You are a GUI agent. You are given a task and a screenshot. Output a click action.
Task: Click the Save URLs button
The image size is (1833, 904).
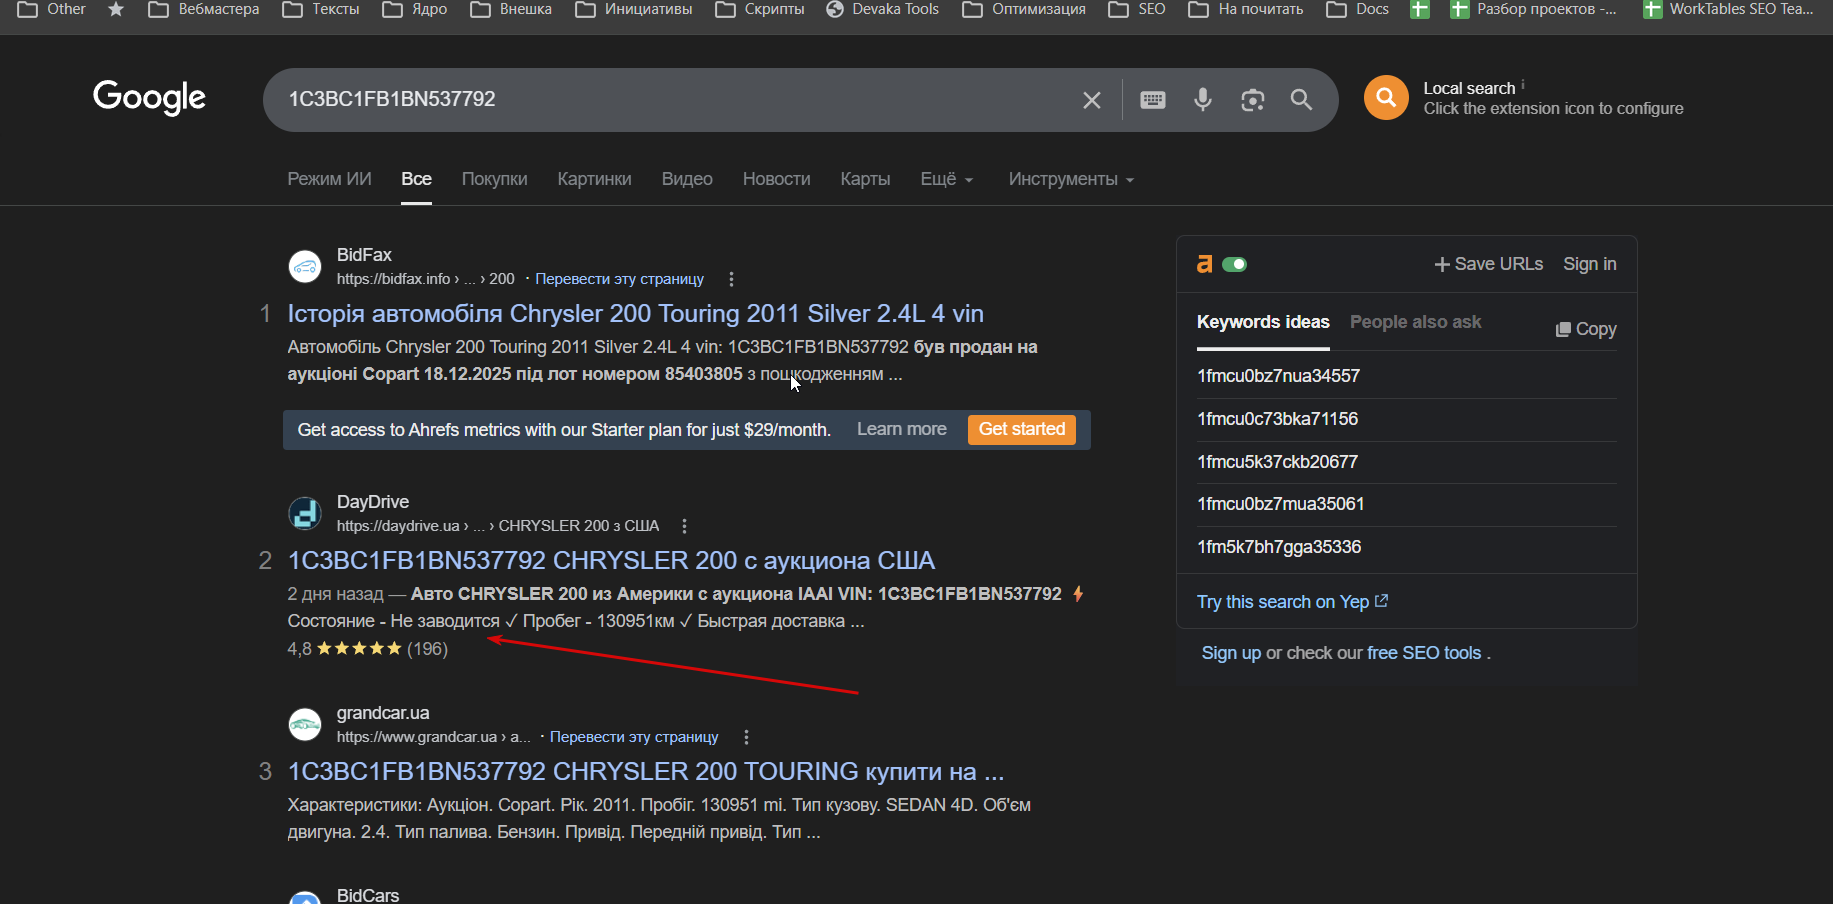tap(1488, 264)
